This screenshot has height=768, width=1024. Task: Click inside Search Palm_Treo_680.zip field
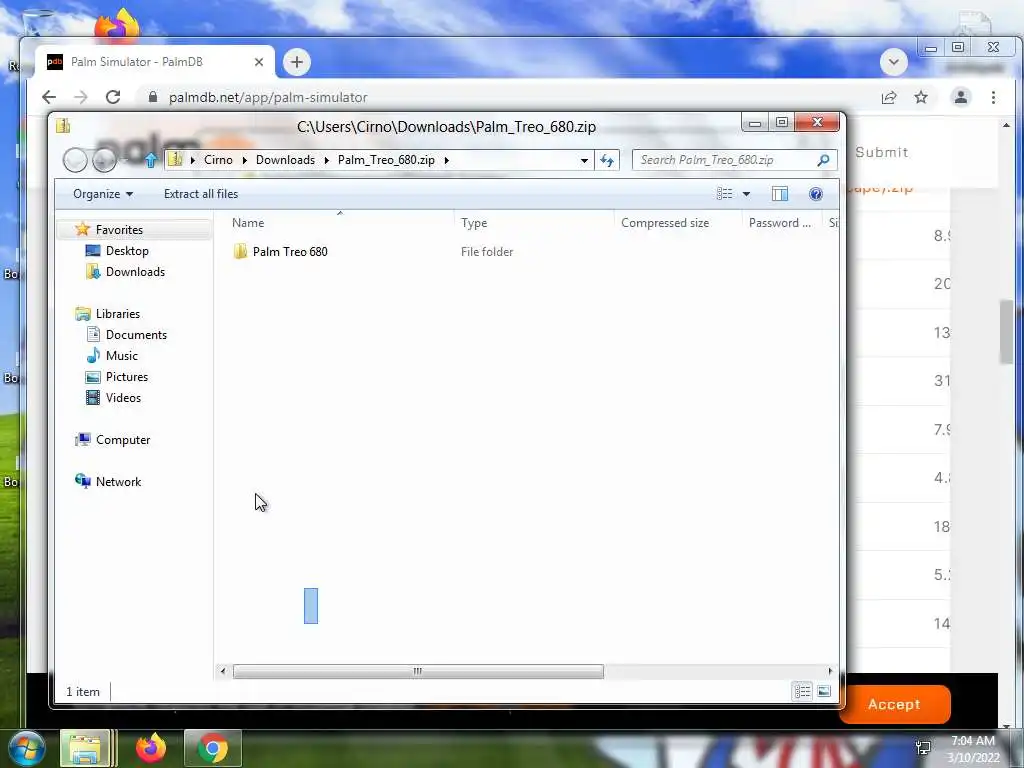(x=724, y=160)
